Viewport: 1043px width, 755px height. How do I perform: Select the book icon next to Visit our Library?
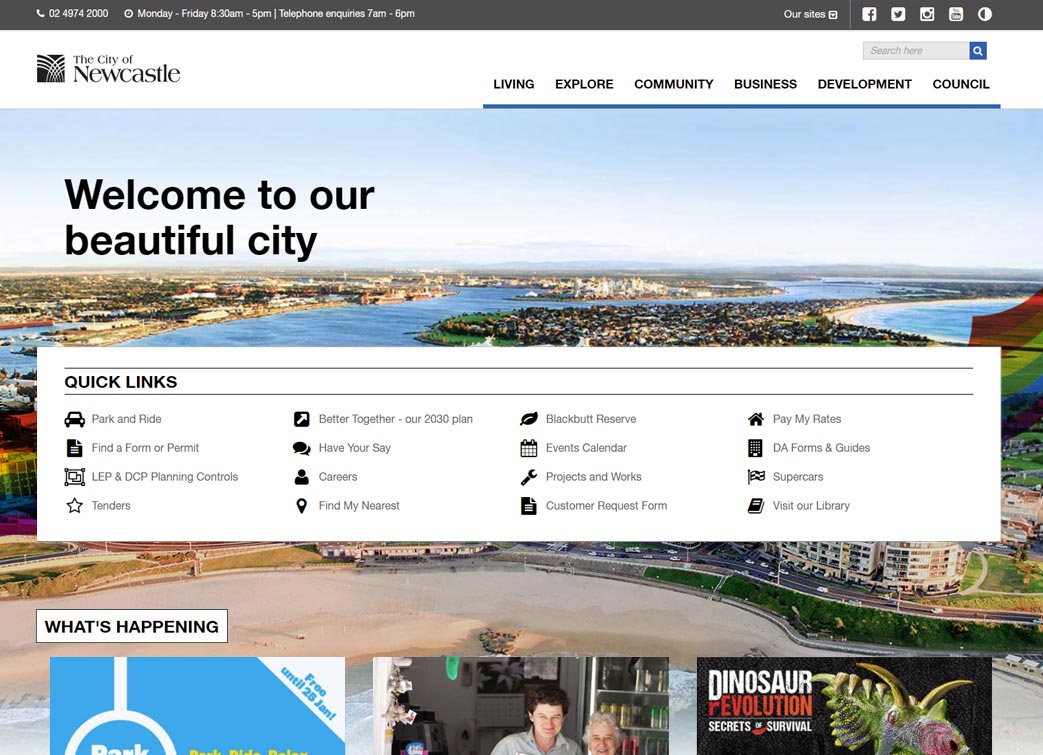[755, 505]
